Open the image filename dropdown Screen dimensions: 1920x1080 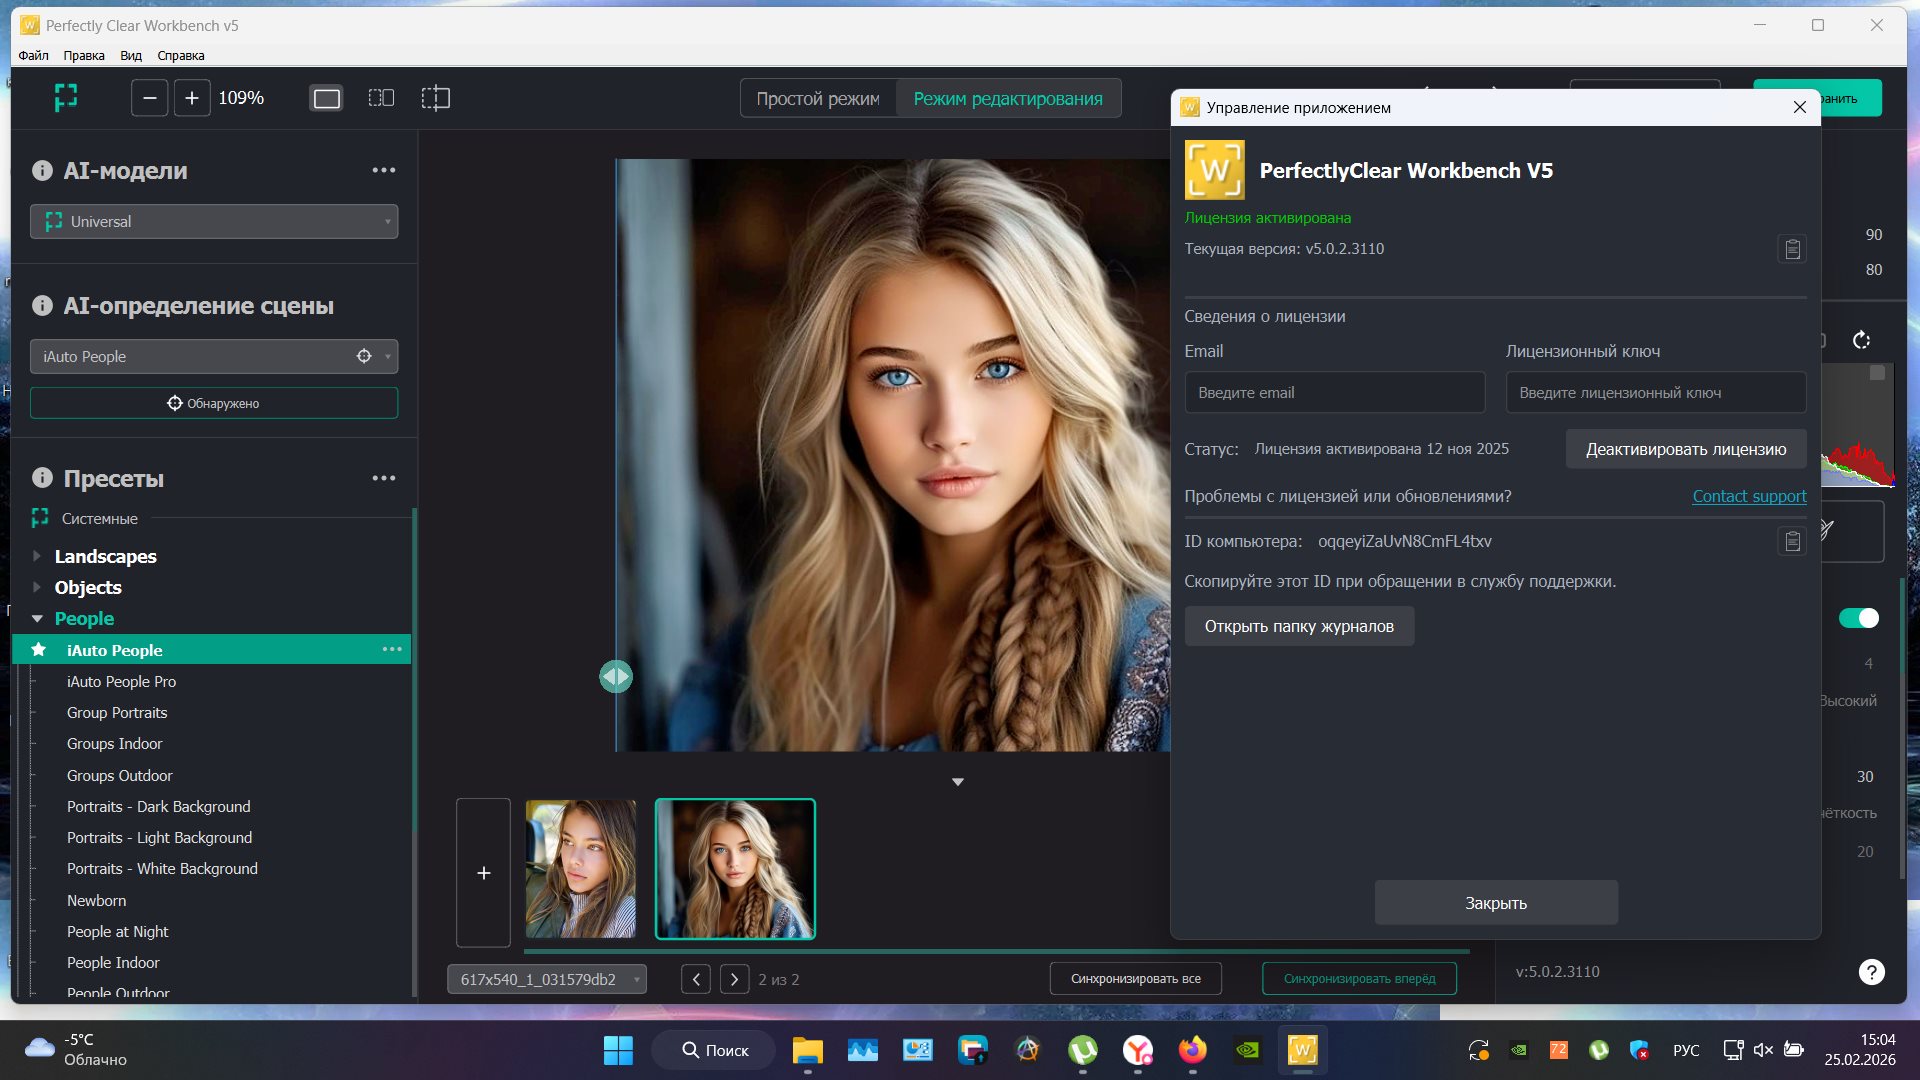point(547,979)
